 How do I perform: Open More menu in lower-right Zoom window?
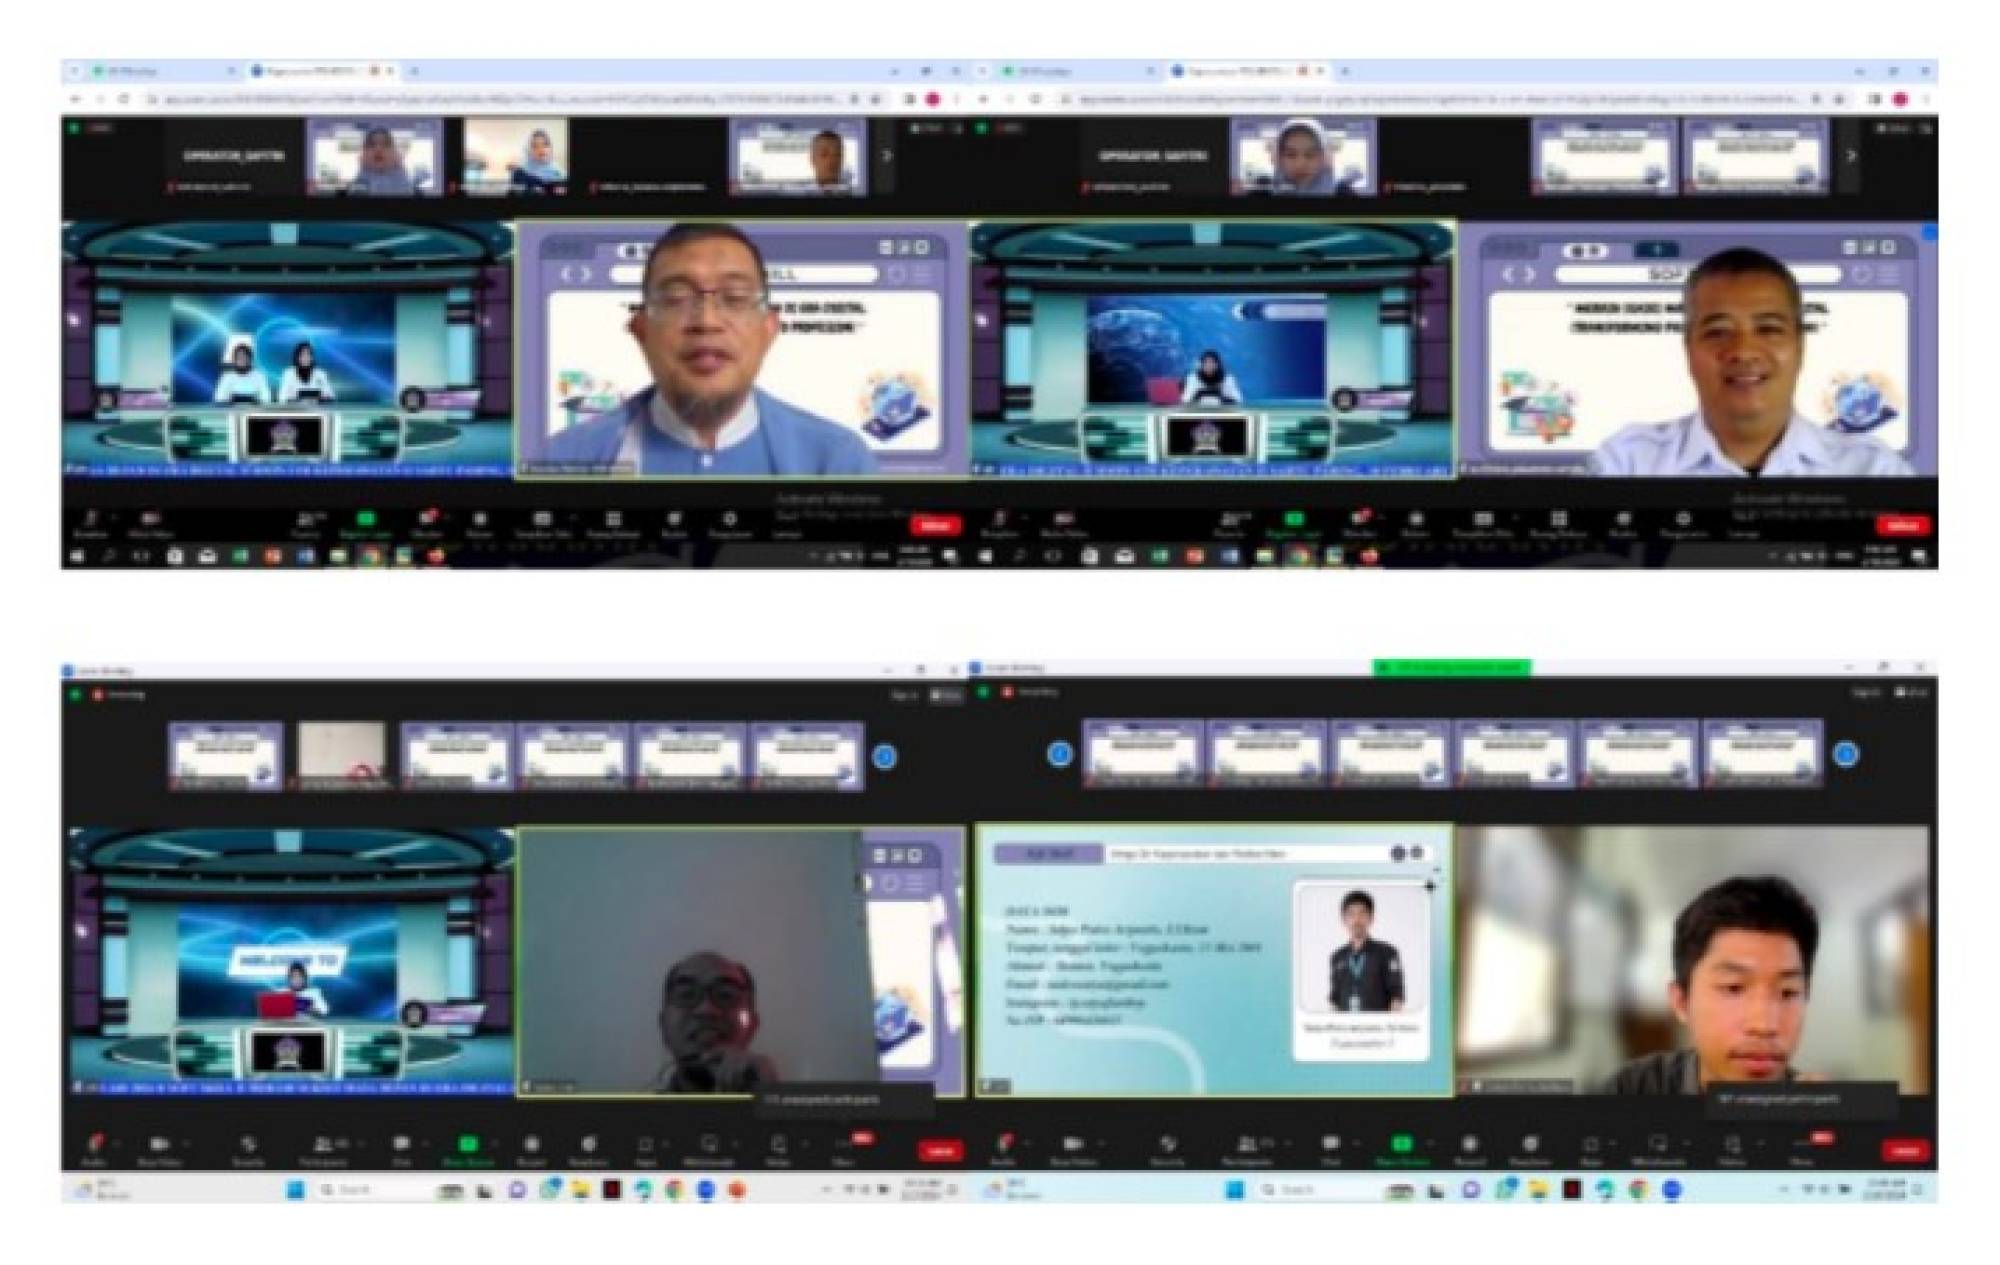(x=1802, y=1146)
